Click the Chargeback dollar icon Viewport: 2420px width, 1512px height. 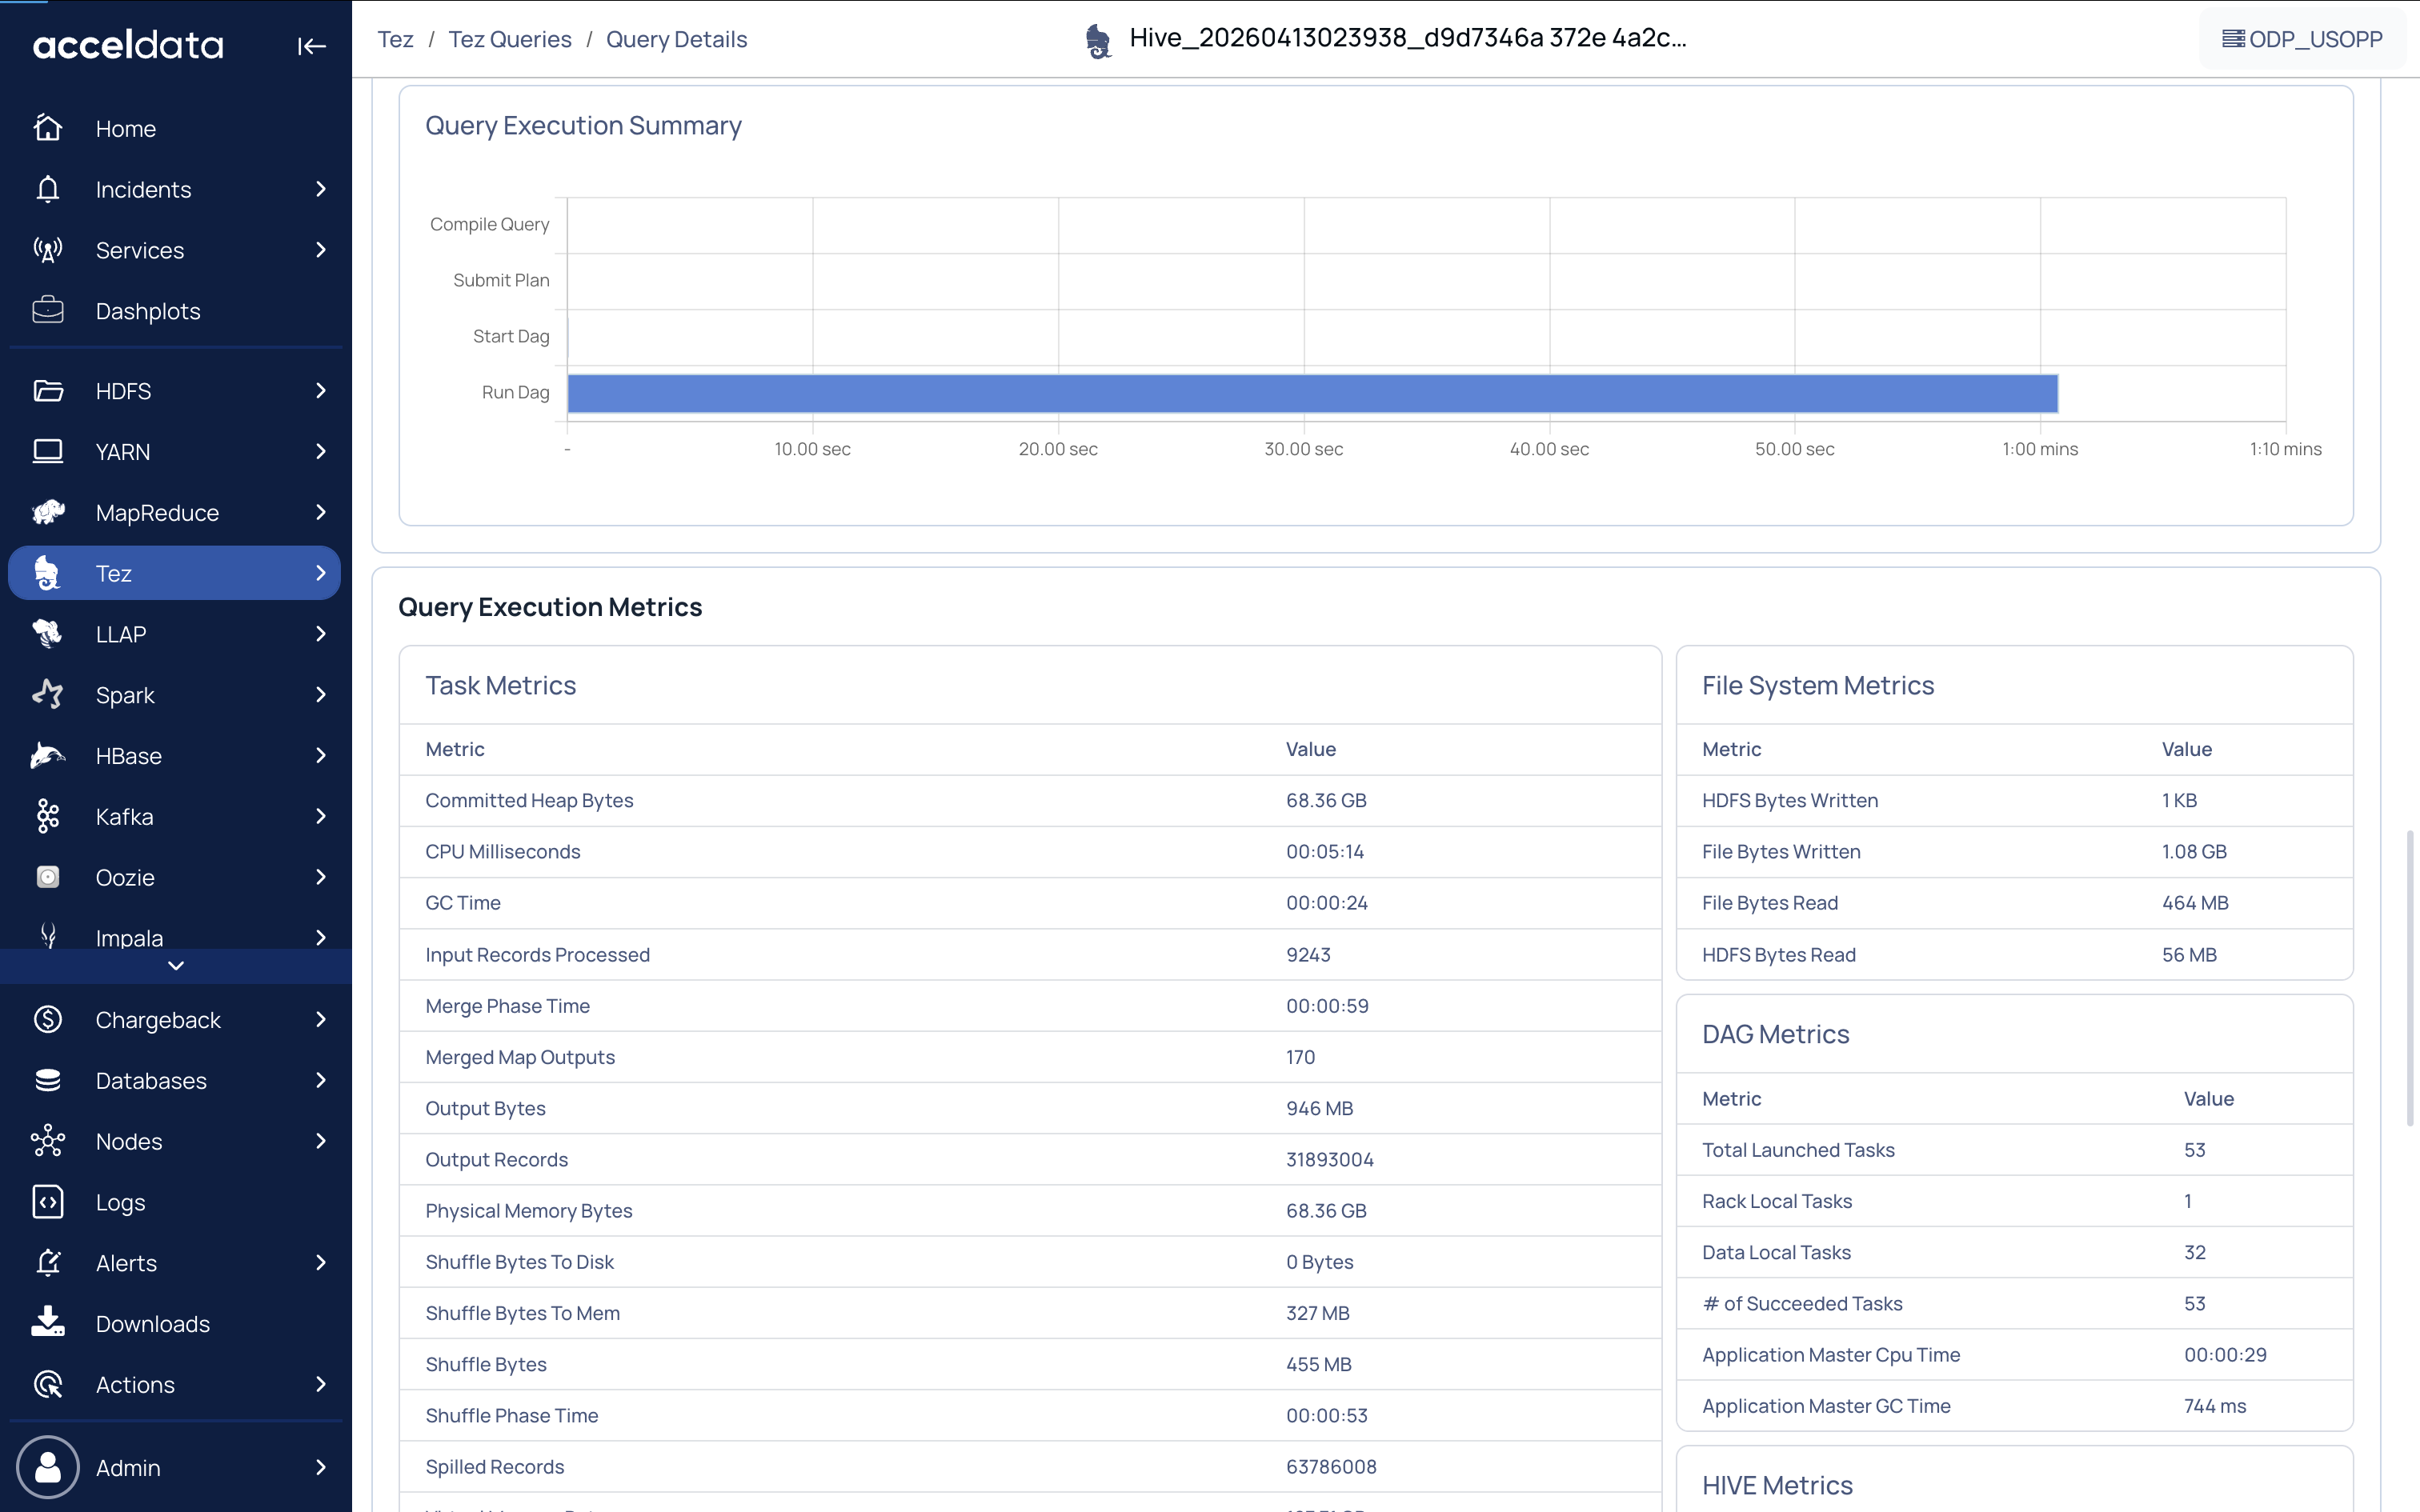(48, 1020)
